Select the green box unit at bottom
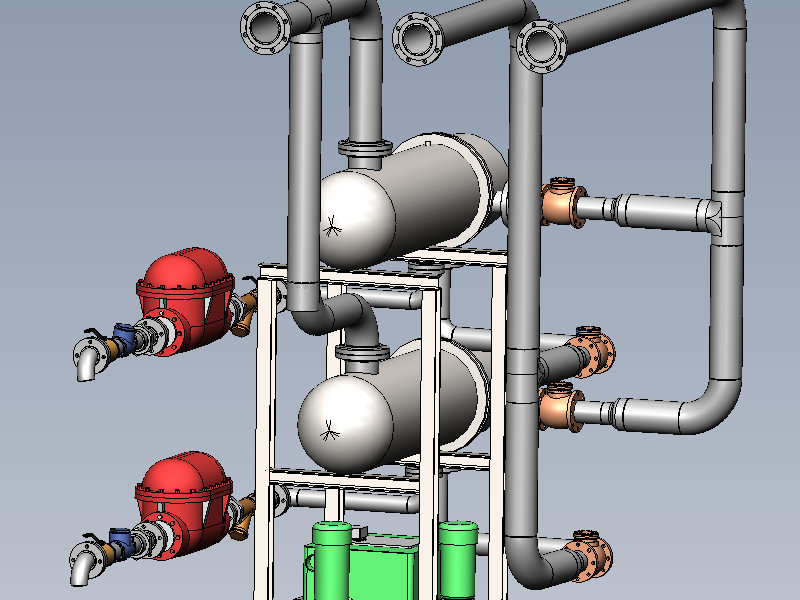 click(x=383, y=567)
